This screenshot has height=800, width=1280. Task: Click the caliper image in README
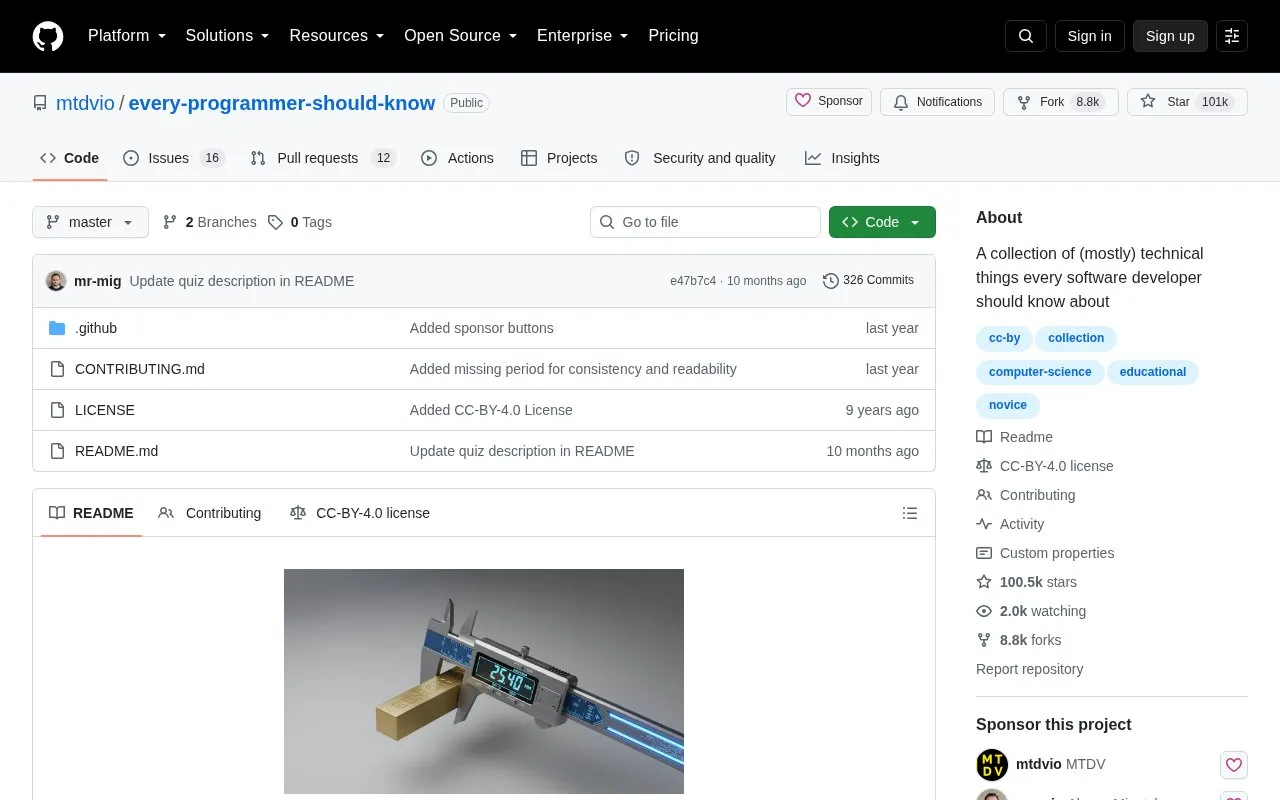[x=484, y=681]
